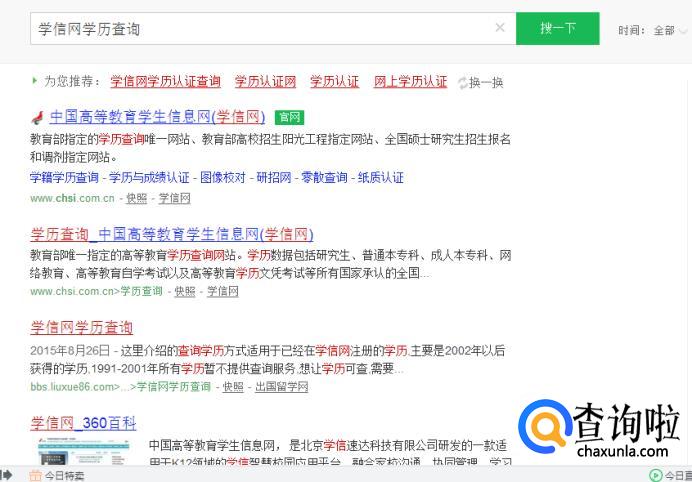
Task: Open the sublink 纸质认证
Action: 381,177
